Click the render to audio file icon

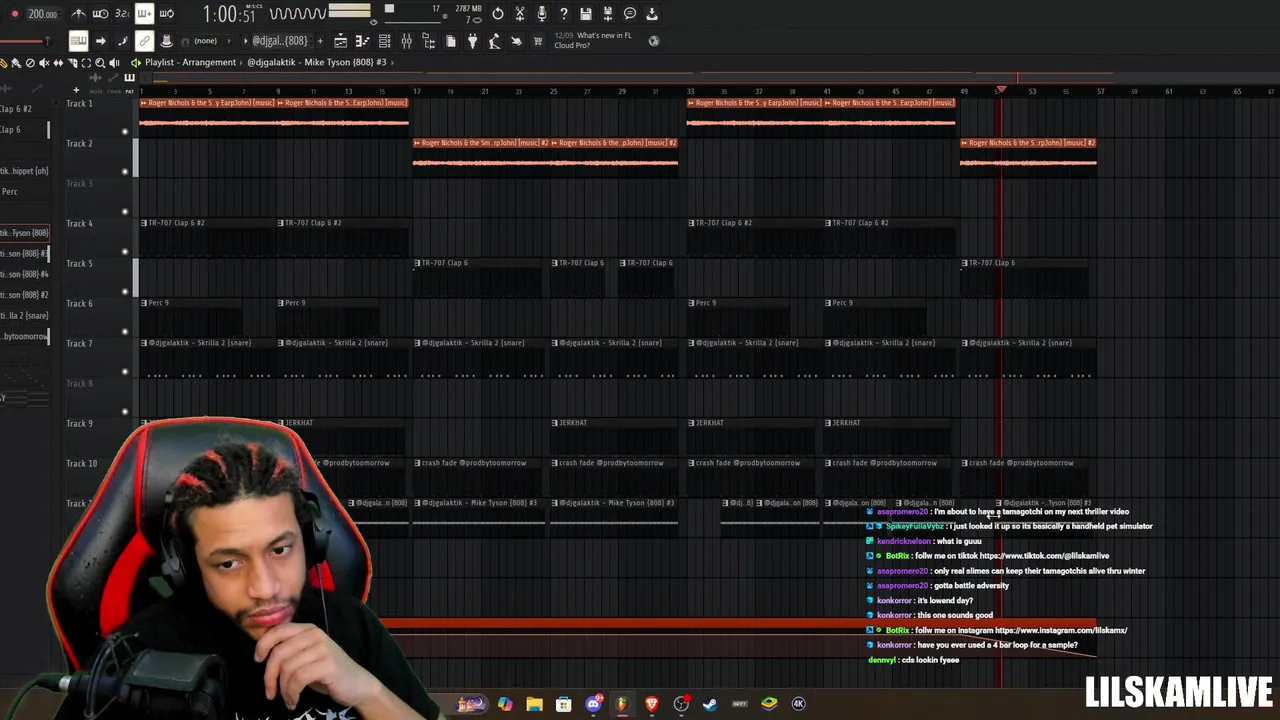[608, 14]
